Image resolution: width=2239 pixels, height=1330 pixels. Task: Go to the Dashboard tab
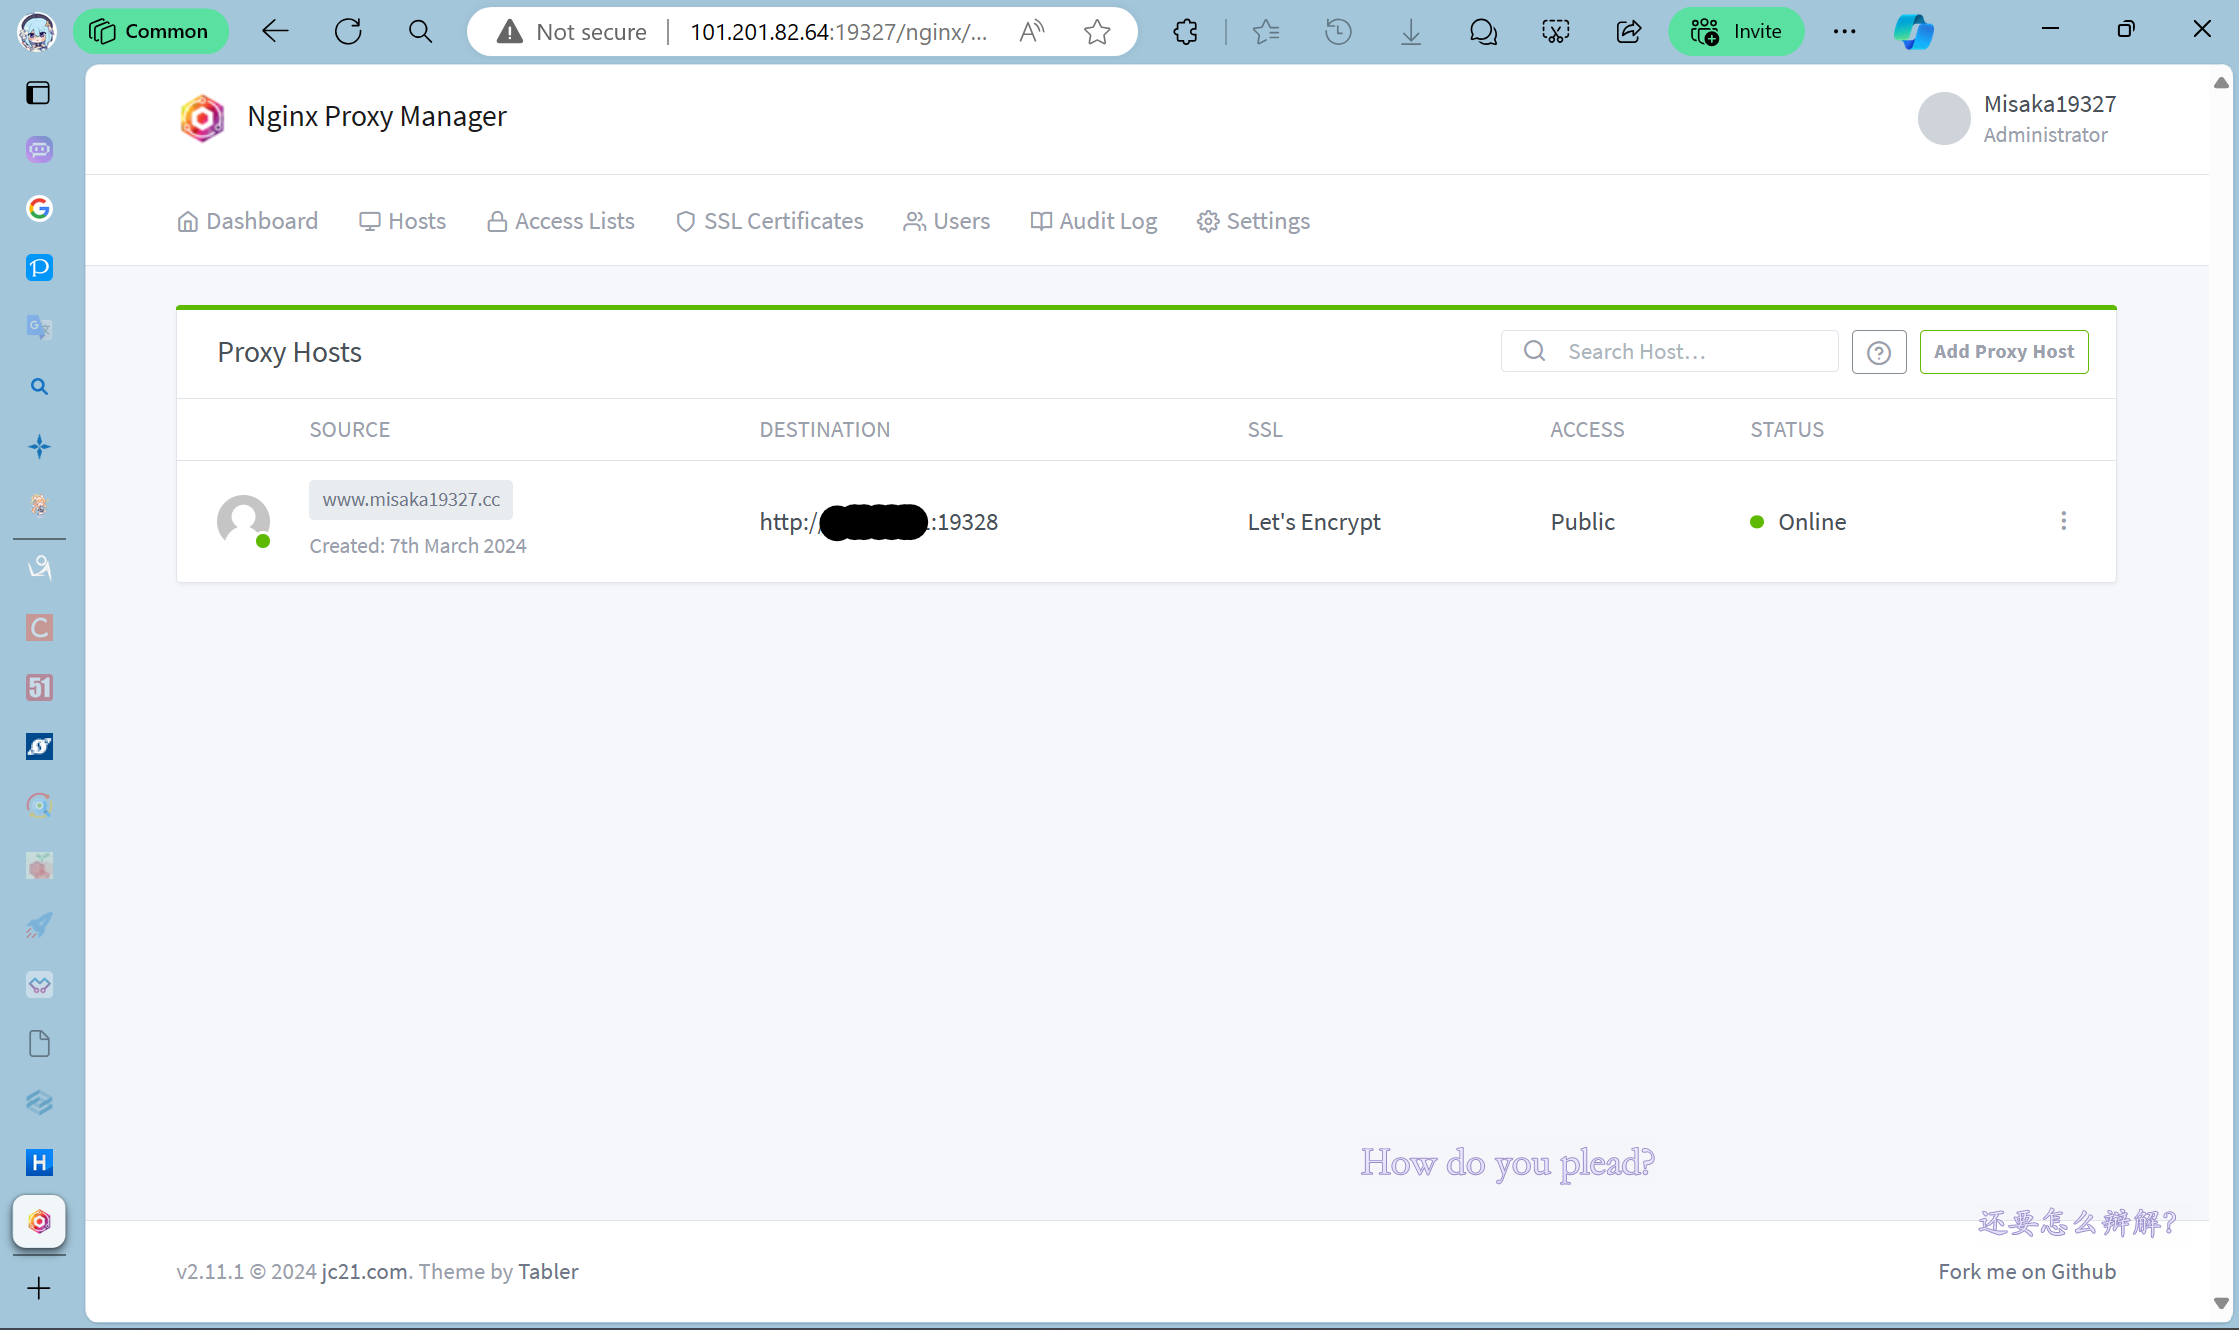247,221
